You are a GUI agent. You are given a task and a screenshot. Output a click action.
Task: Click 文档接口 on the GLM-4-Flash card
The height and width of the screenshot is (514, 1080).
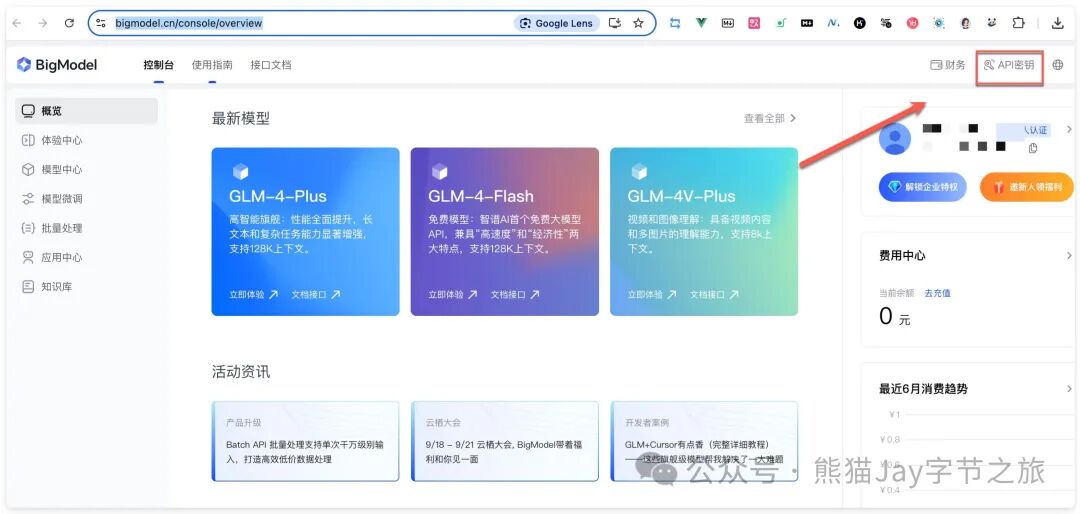[x=515, y=294]
